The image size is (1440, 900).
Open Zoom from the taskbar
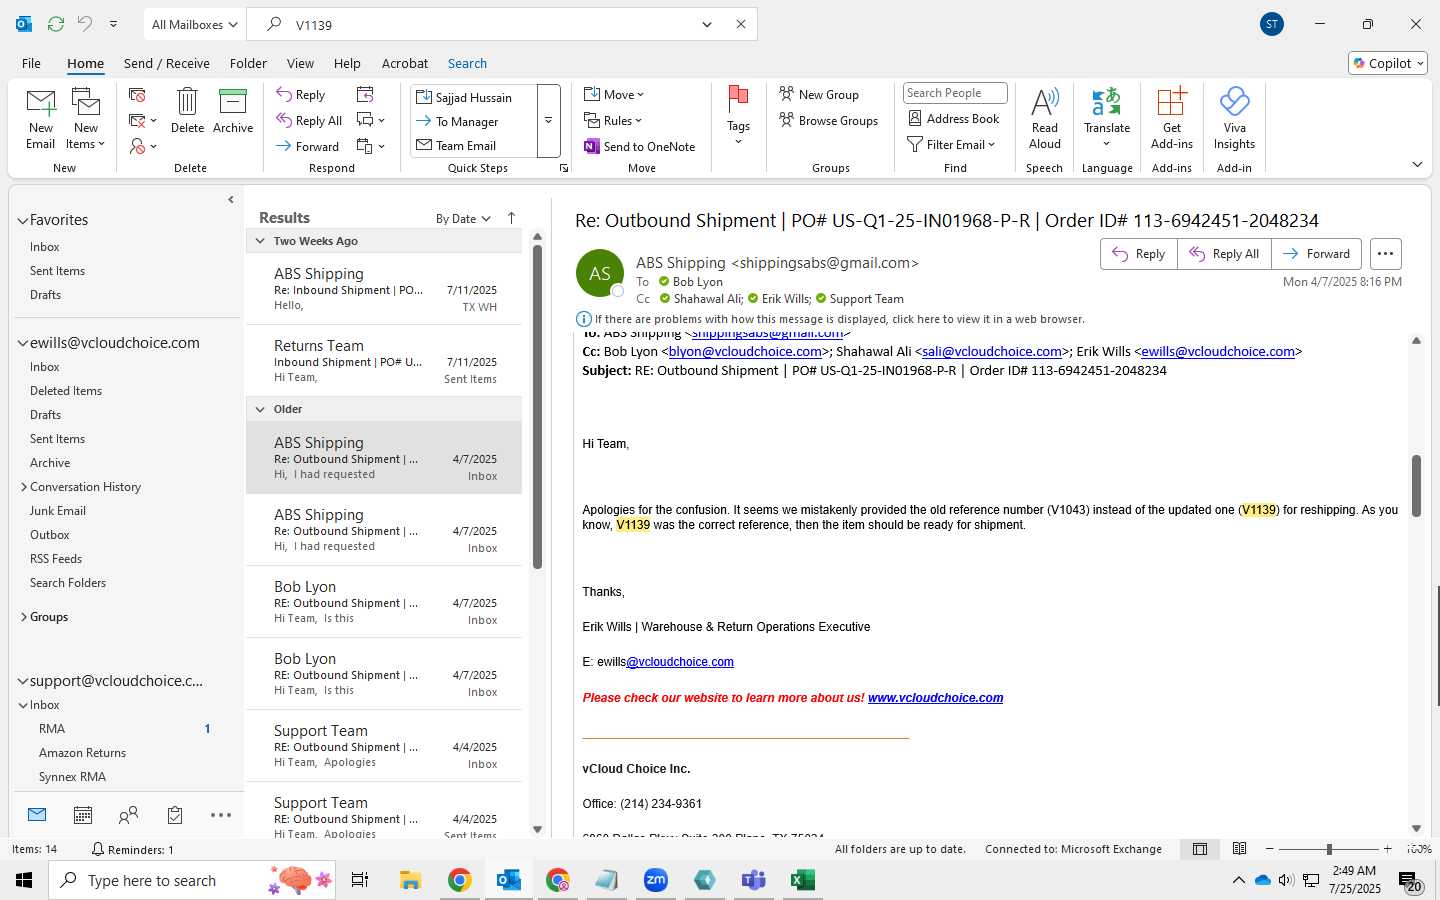(x=655, y=880)
